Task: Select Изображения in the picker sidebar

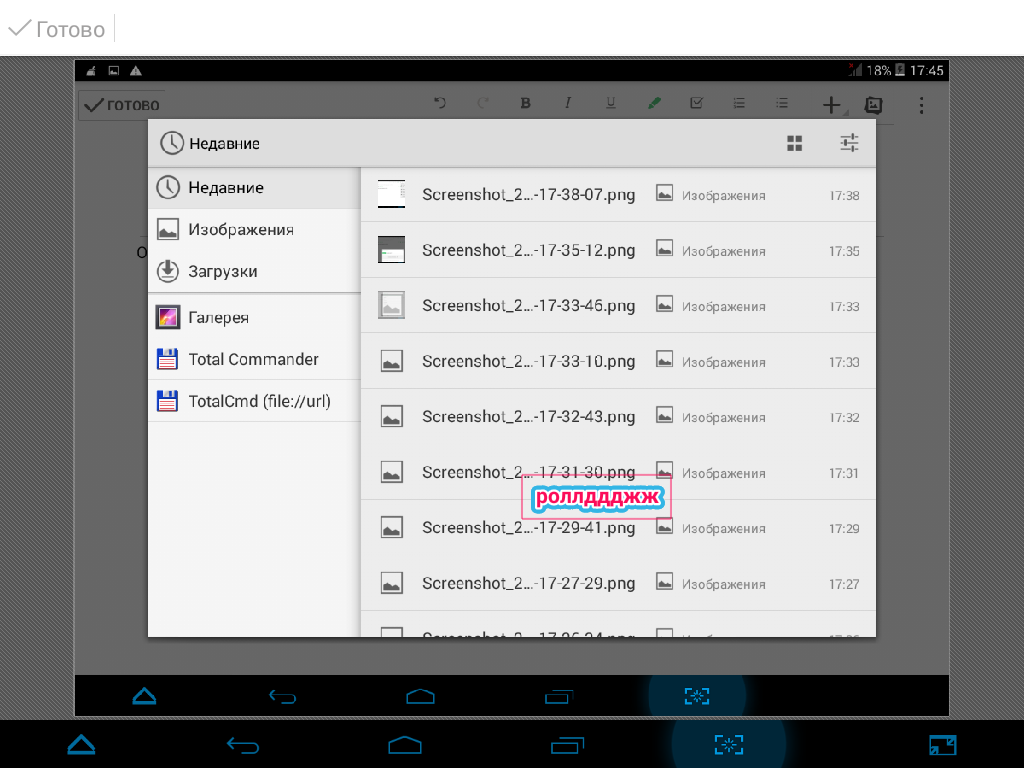Action: [x=254, y=229]
